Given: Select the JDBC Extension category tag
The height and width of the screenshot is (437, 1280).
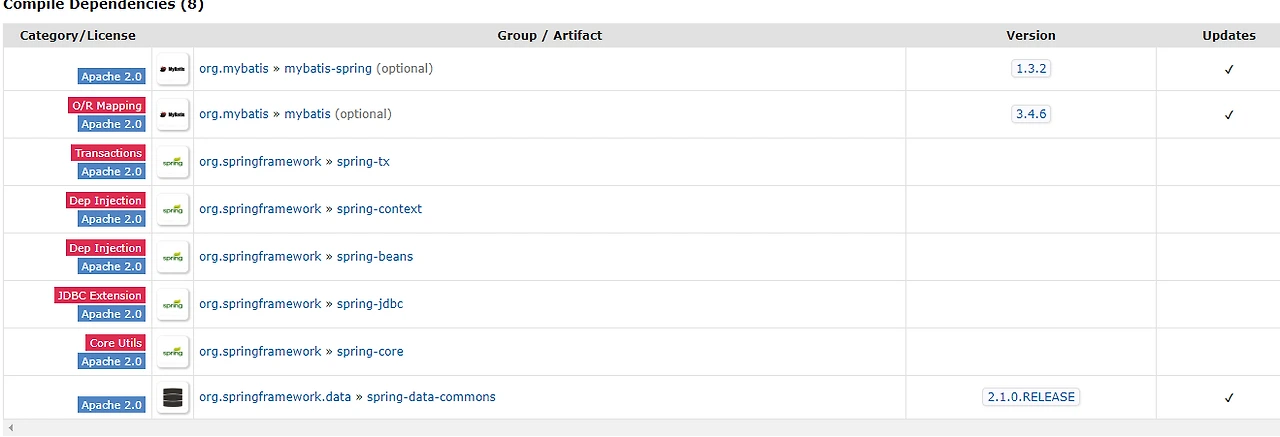Looking at the screenshot, I should click(x=100, y=296).
